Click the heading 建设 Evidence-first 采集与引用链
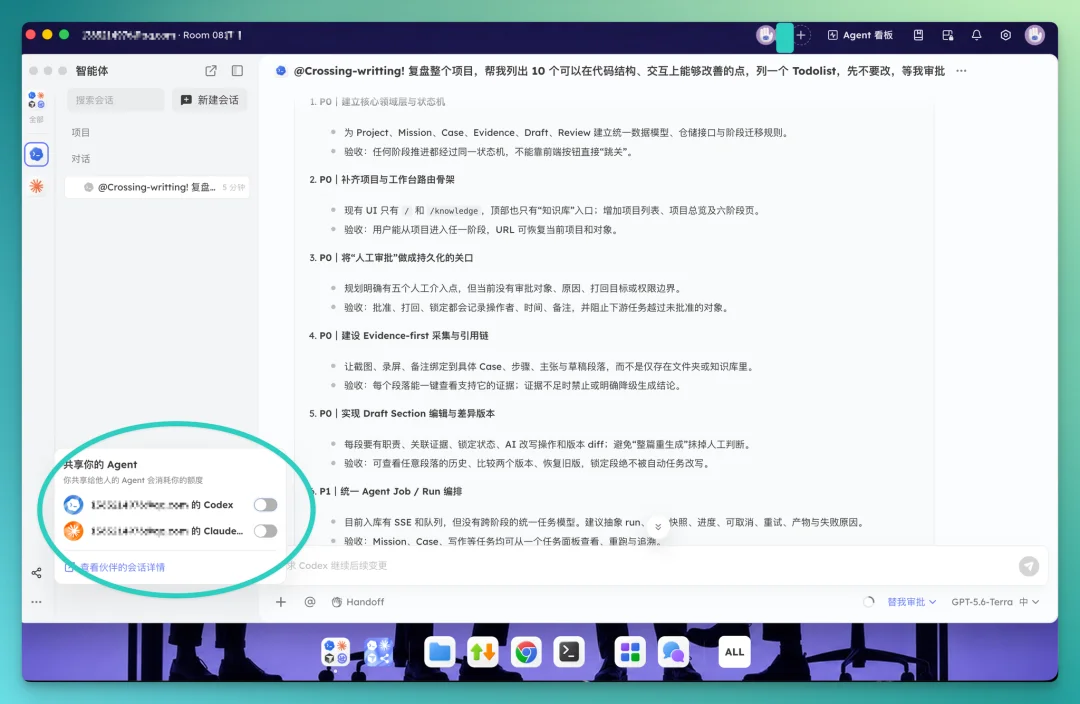The width and height of the screenshot is (1080, 704). coord(415,335)
